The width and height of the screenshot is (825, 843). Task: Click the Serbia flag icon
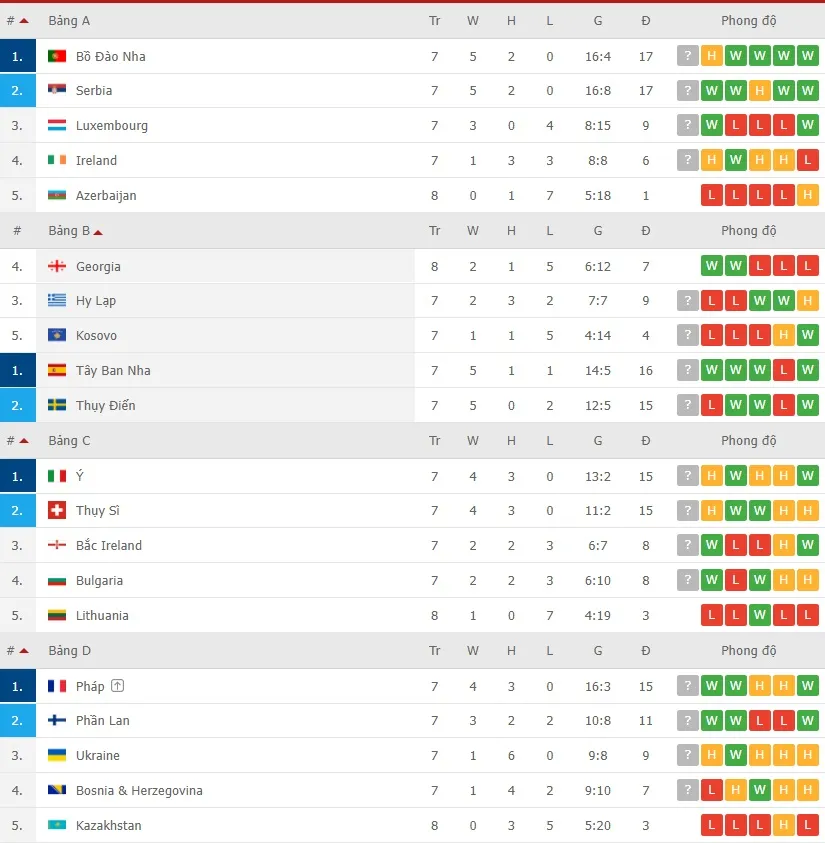[57, 91]
